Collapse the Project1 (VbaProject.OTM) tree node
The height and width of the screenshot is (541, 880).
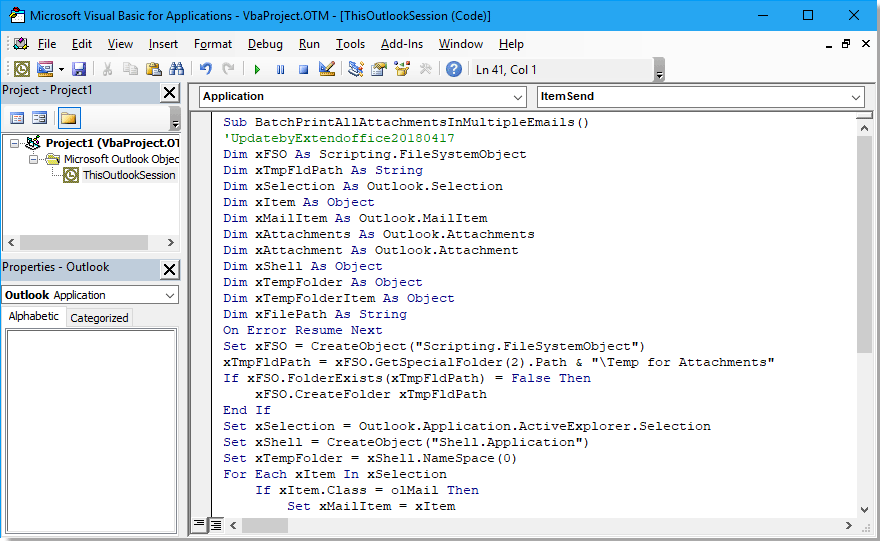click(15, 143)
